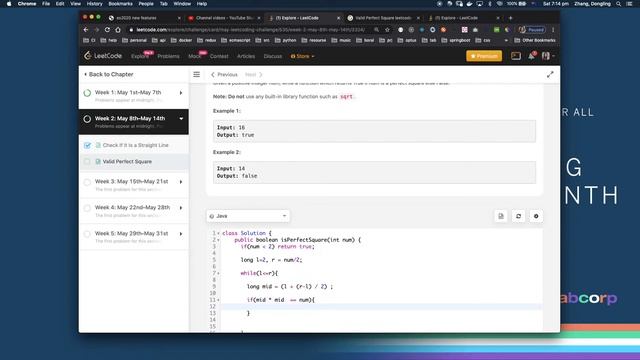Click the LeetCode logo in the site header
Screen dimensions: 640x360
pos(103,56)
